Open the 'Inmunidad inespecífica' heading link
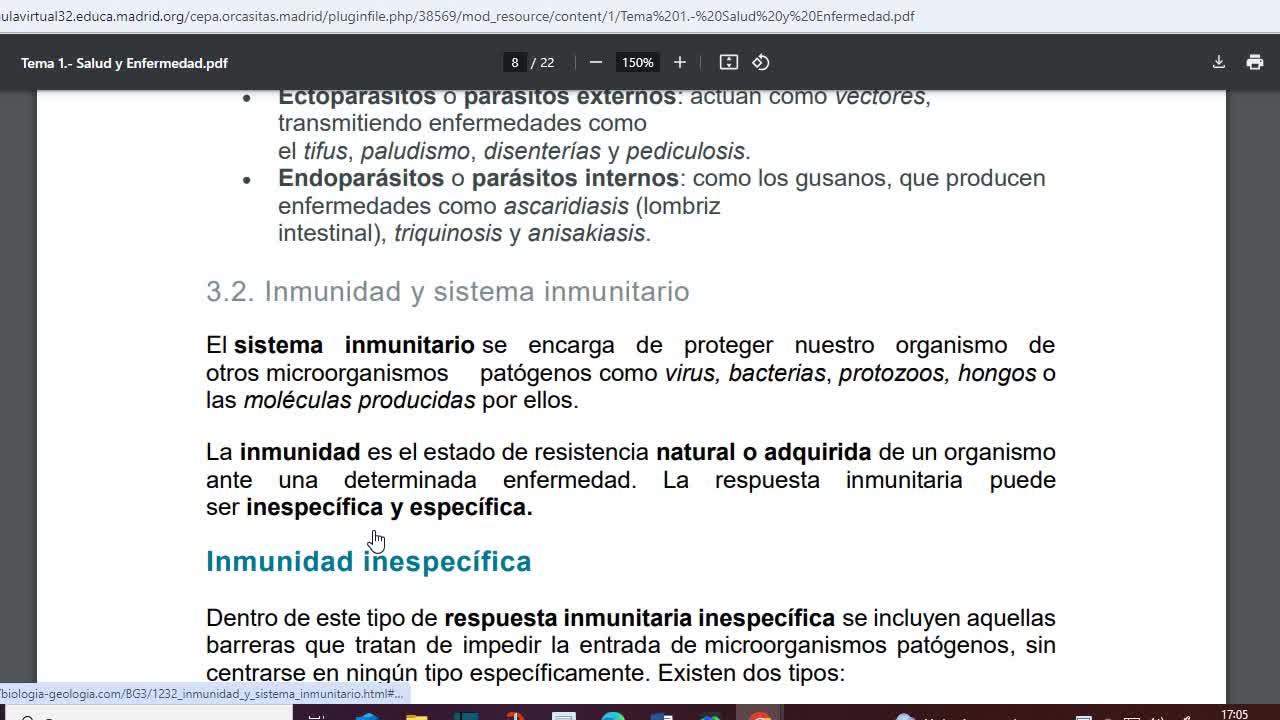The image size is (1280, 720). click(368, 562)
